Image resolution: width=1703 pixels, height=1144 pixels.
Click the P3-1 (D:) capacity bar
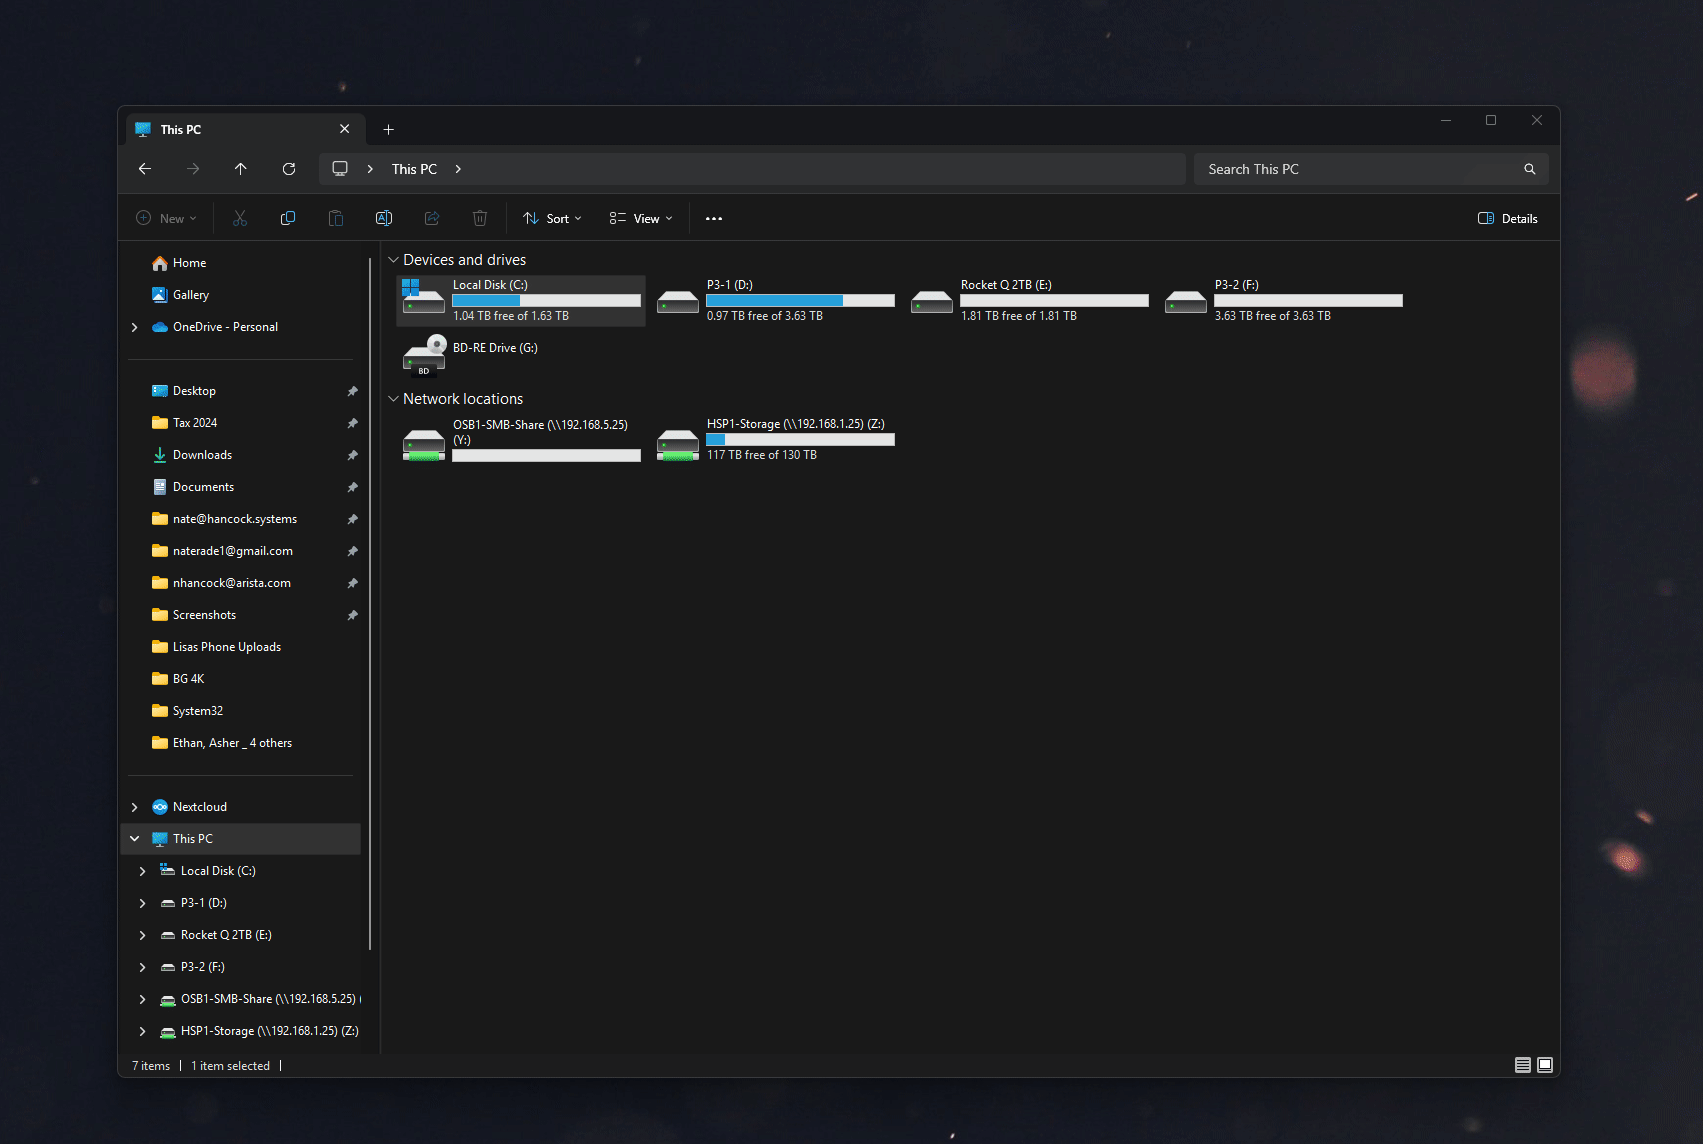[x=800, y=300]
